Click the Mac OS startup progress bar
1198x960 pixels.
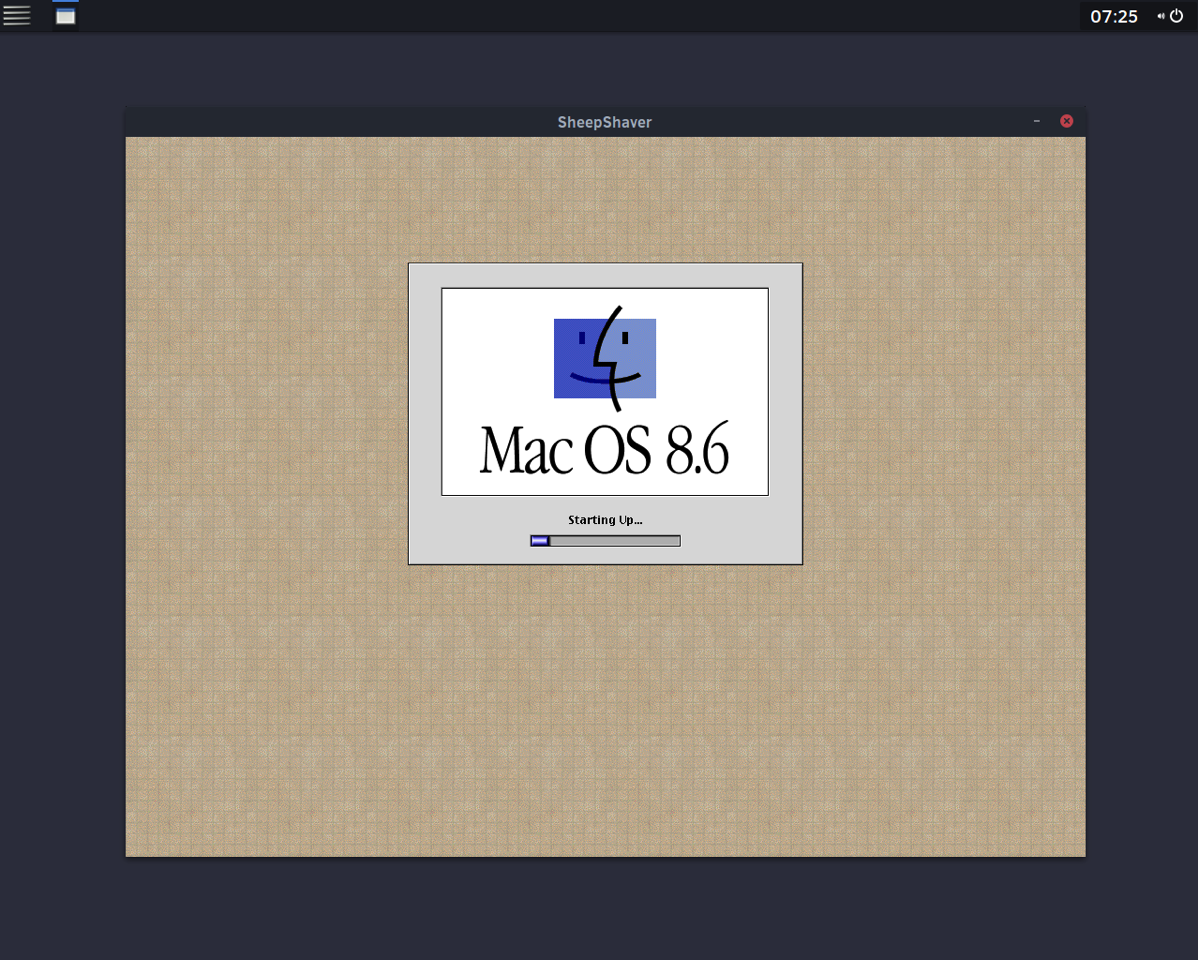pyautogui.click(x=605, y=541)
